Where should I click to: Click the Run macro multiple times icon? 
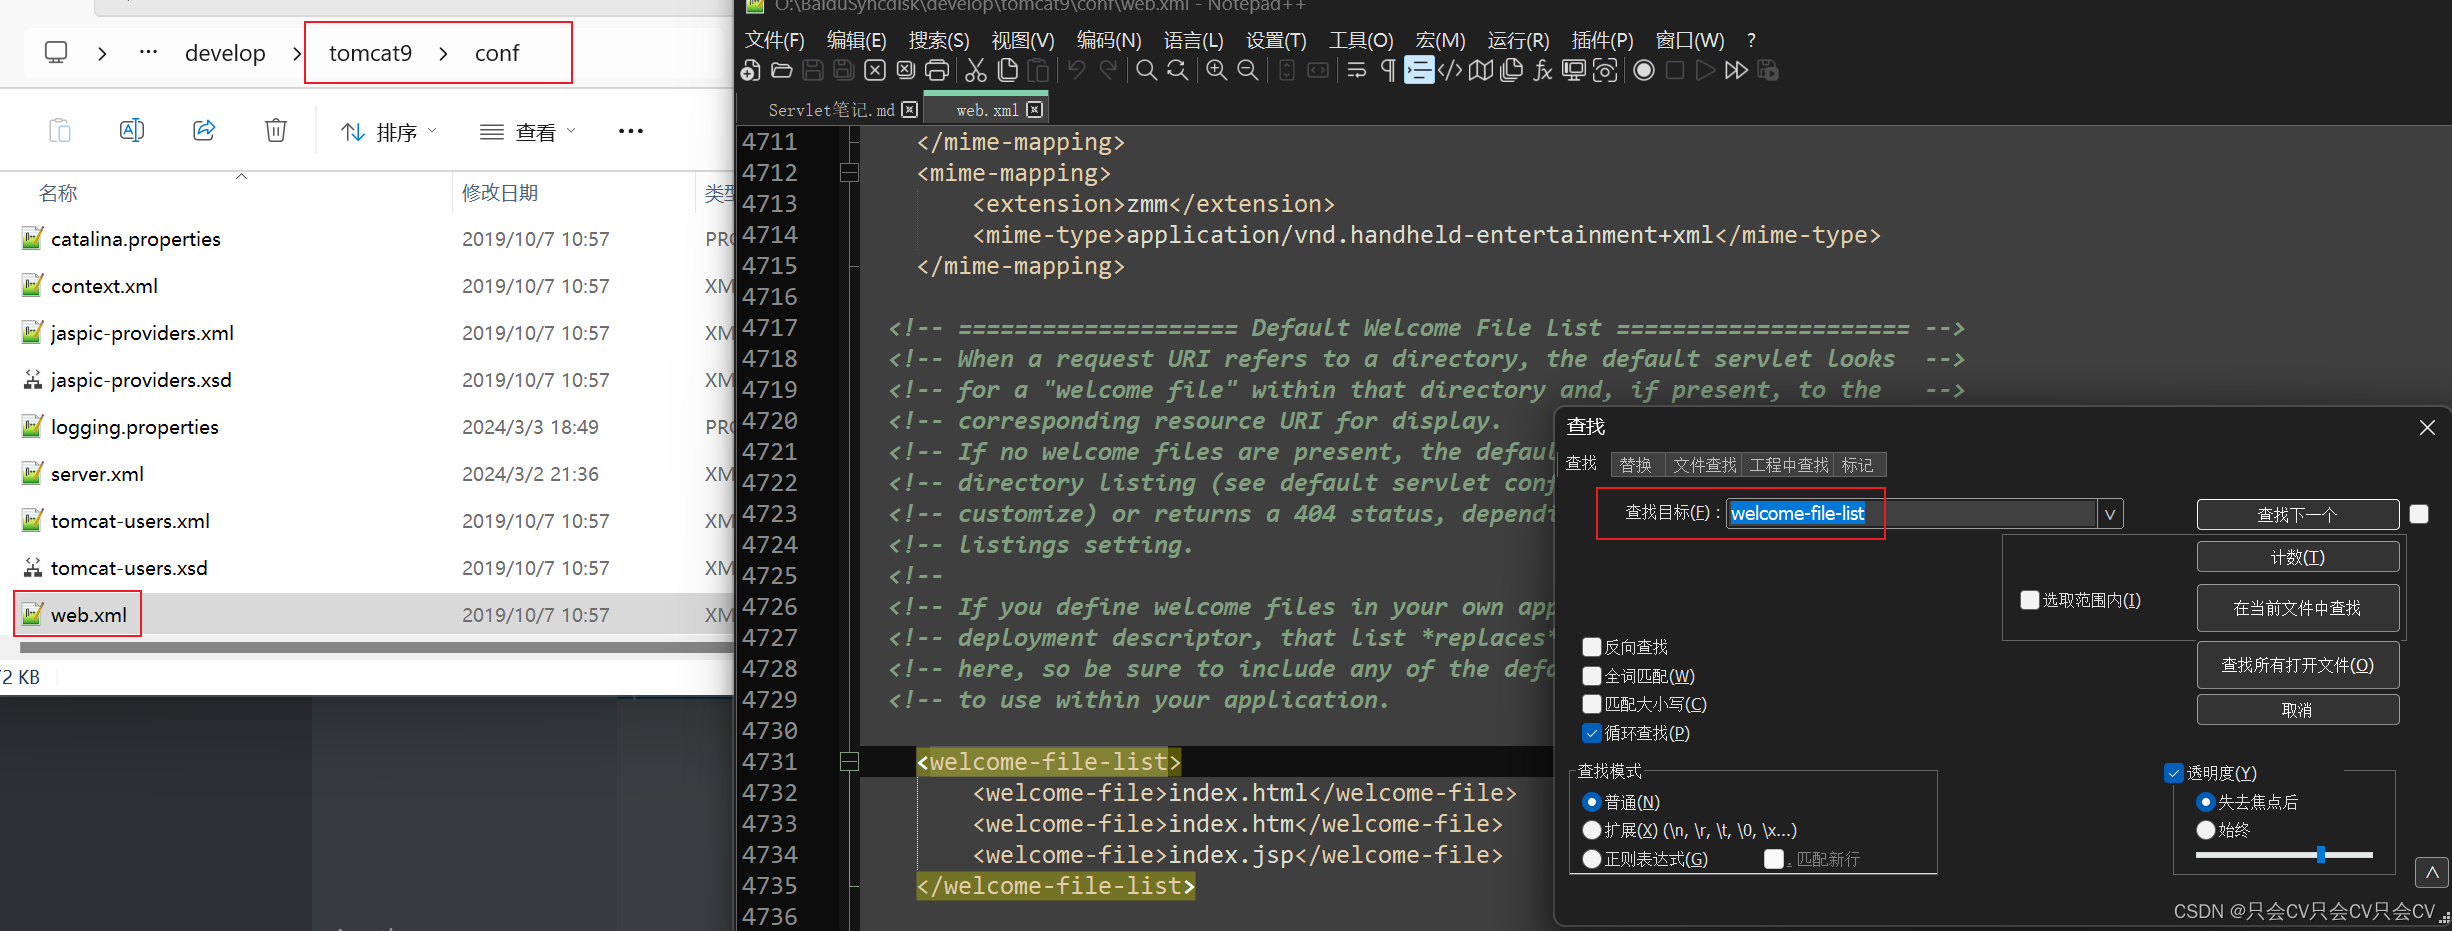(x=1737, y=71)
